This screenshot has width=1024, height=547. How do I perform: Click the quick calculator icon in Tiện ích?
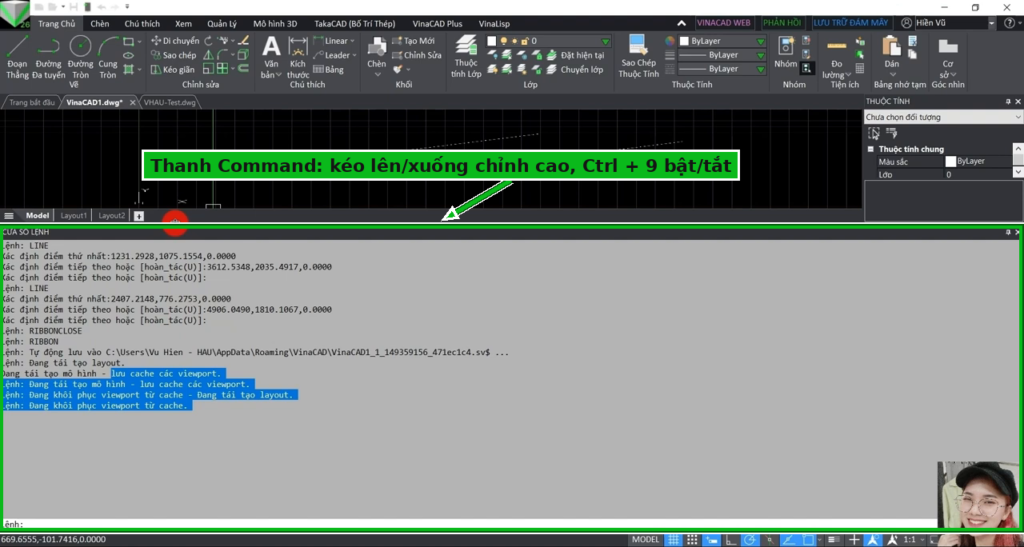pyautogui.click(x=859, y=69)
